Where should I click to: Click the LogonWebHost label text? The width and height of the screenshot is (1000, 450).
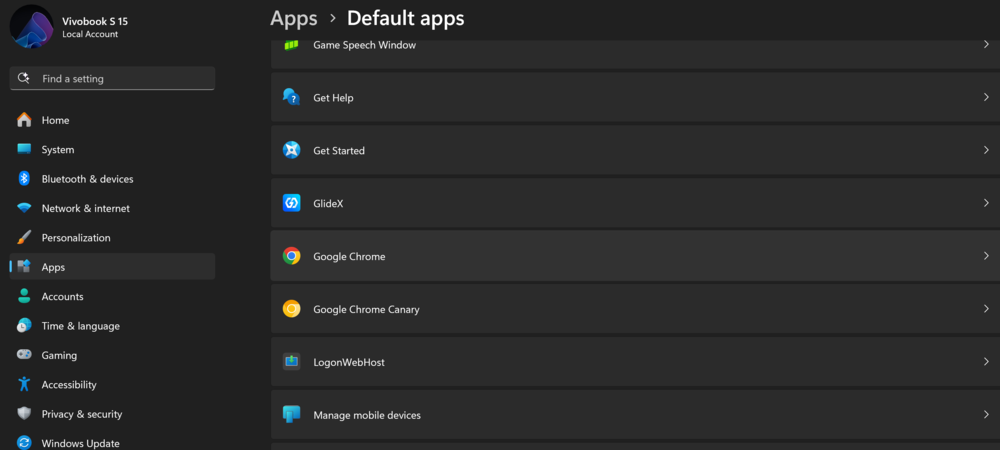click(x=349, y=362)
